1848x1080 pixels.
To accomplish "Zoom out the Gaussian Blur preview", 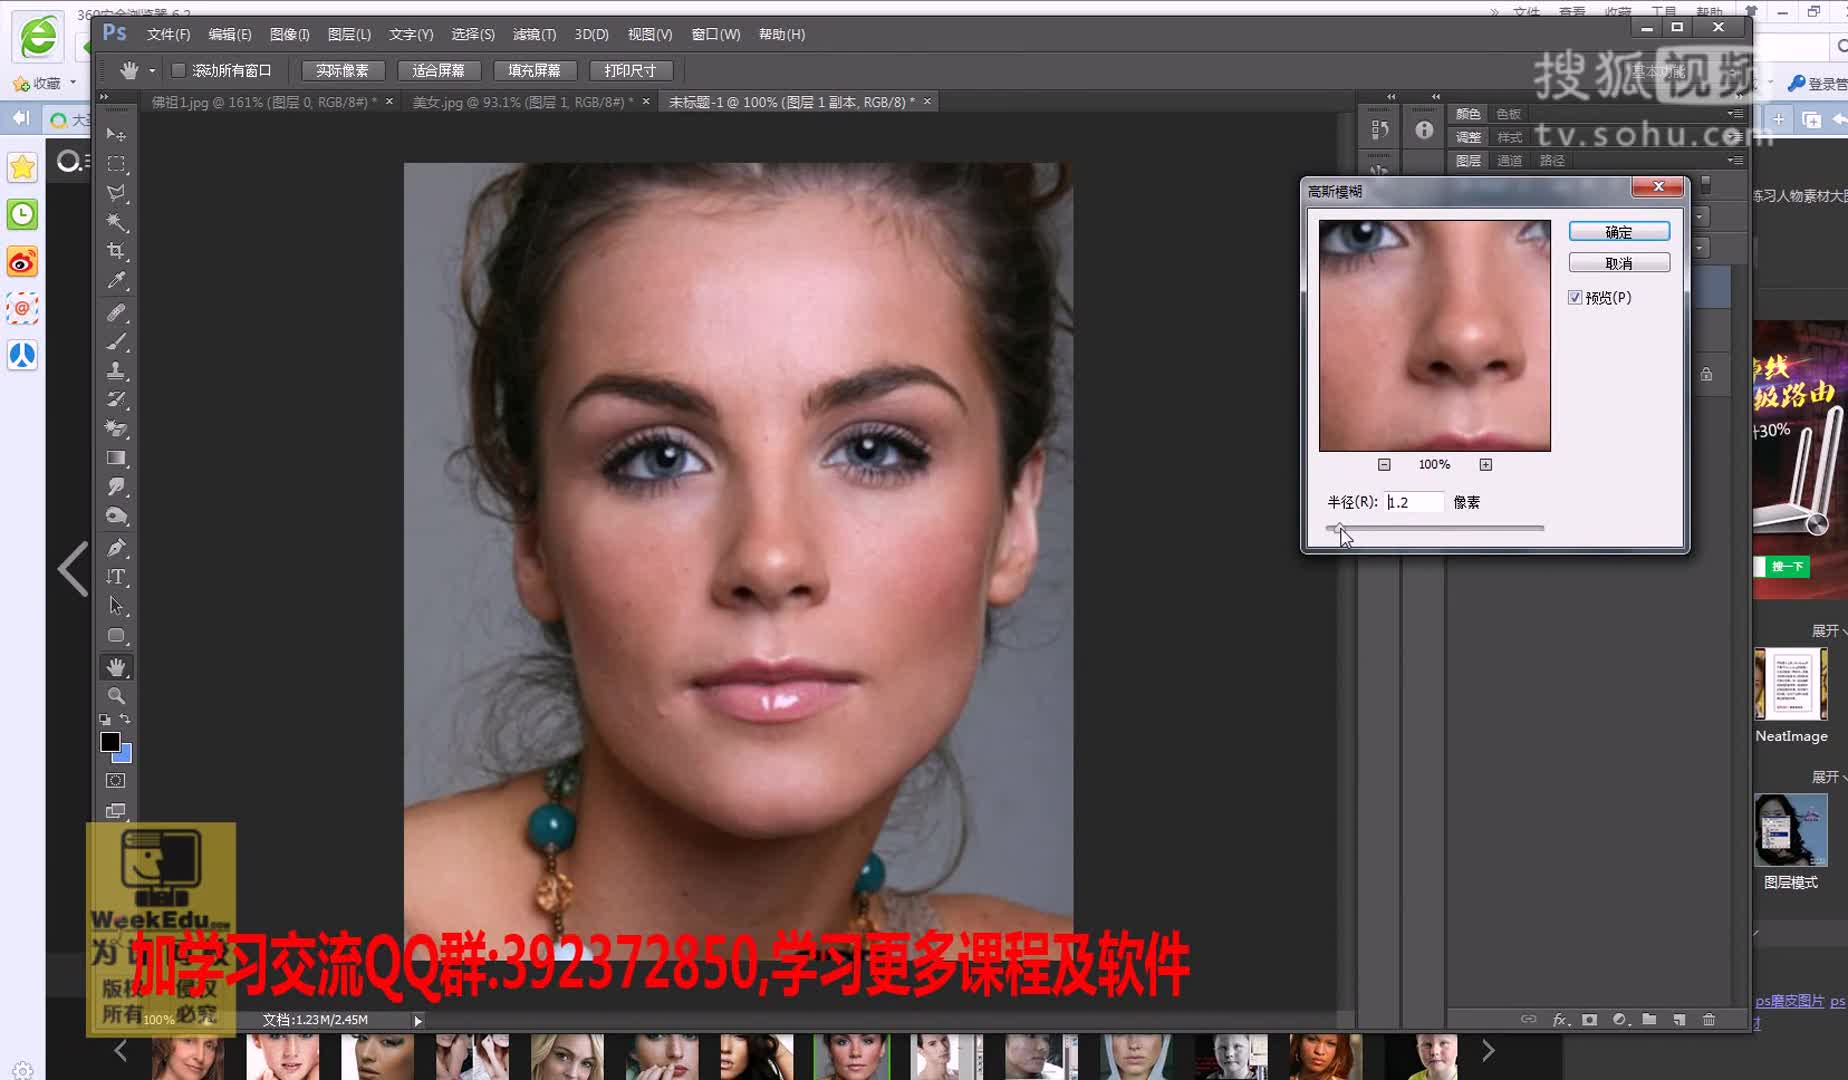I will pos(1384,465).
